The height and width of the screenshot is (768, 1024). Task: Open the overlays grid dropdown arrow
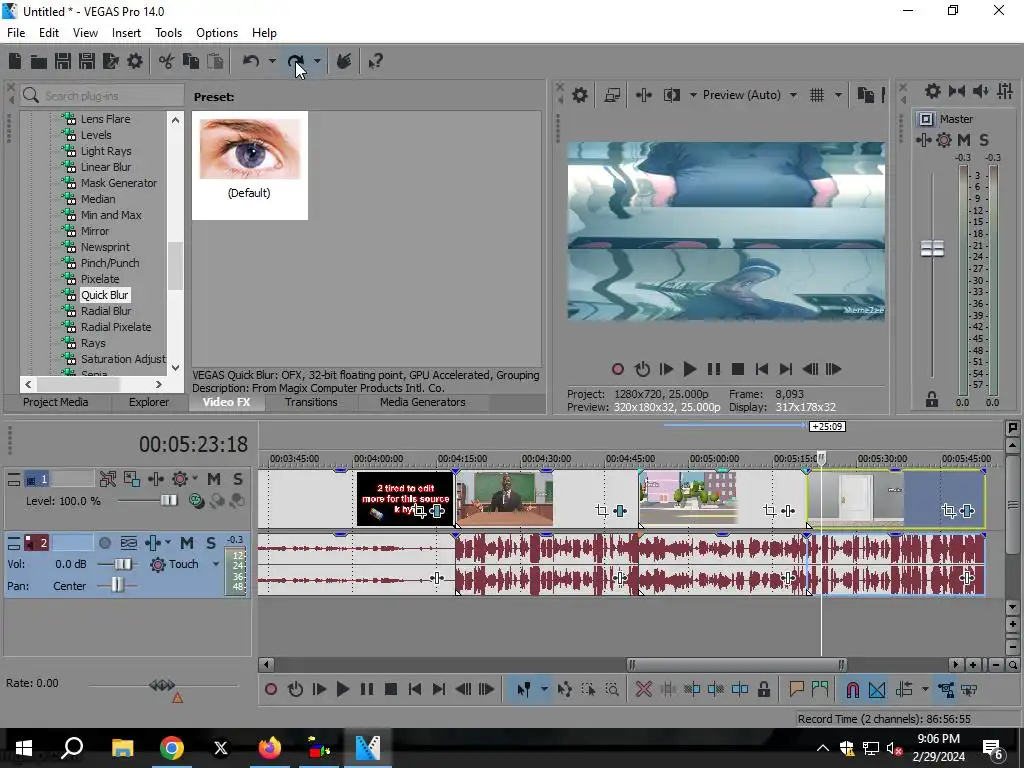(838, 95)
